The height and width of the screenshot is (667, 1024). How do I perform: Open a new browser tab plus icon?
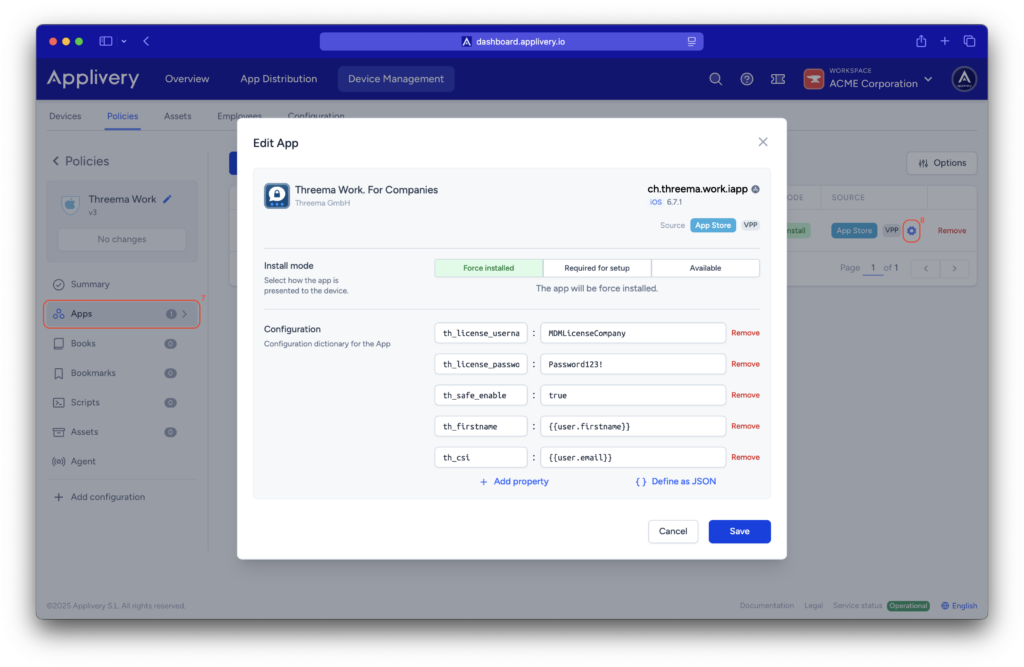coord(944,41)
